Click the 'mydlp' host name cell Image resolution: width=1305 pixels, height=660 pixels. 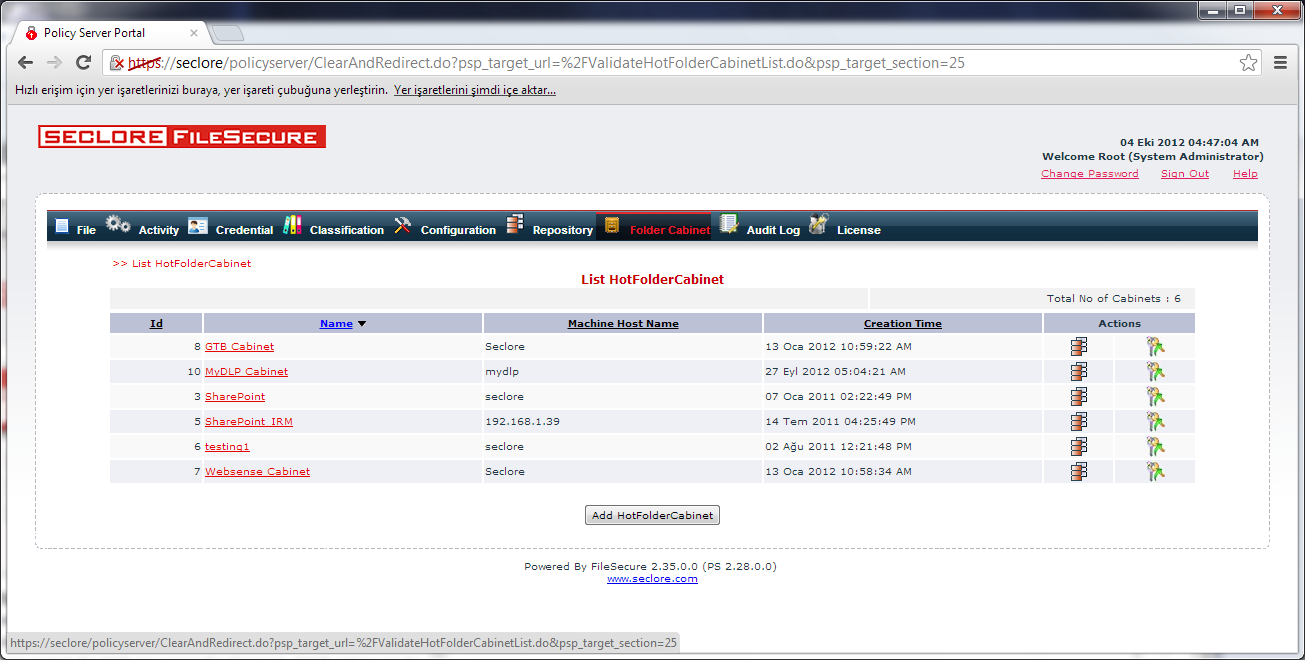[x=502, y=372]
